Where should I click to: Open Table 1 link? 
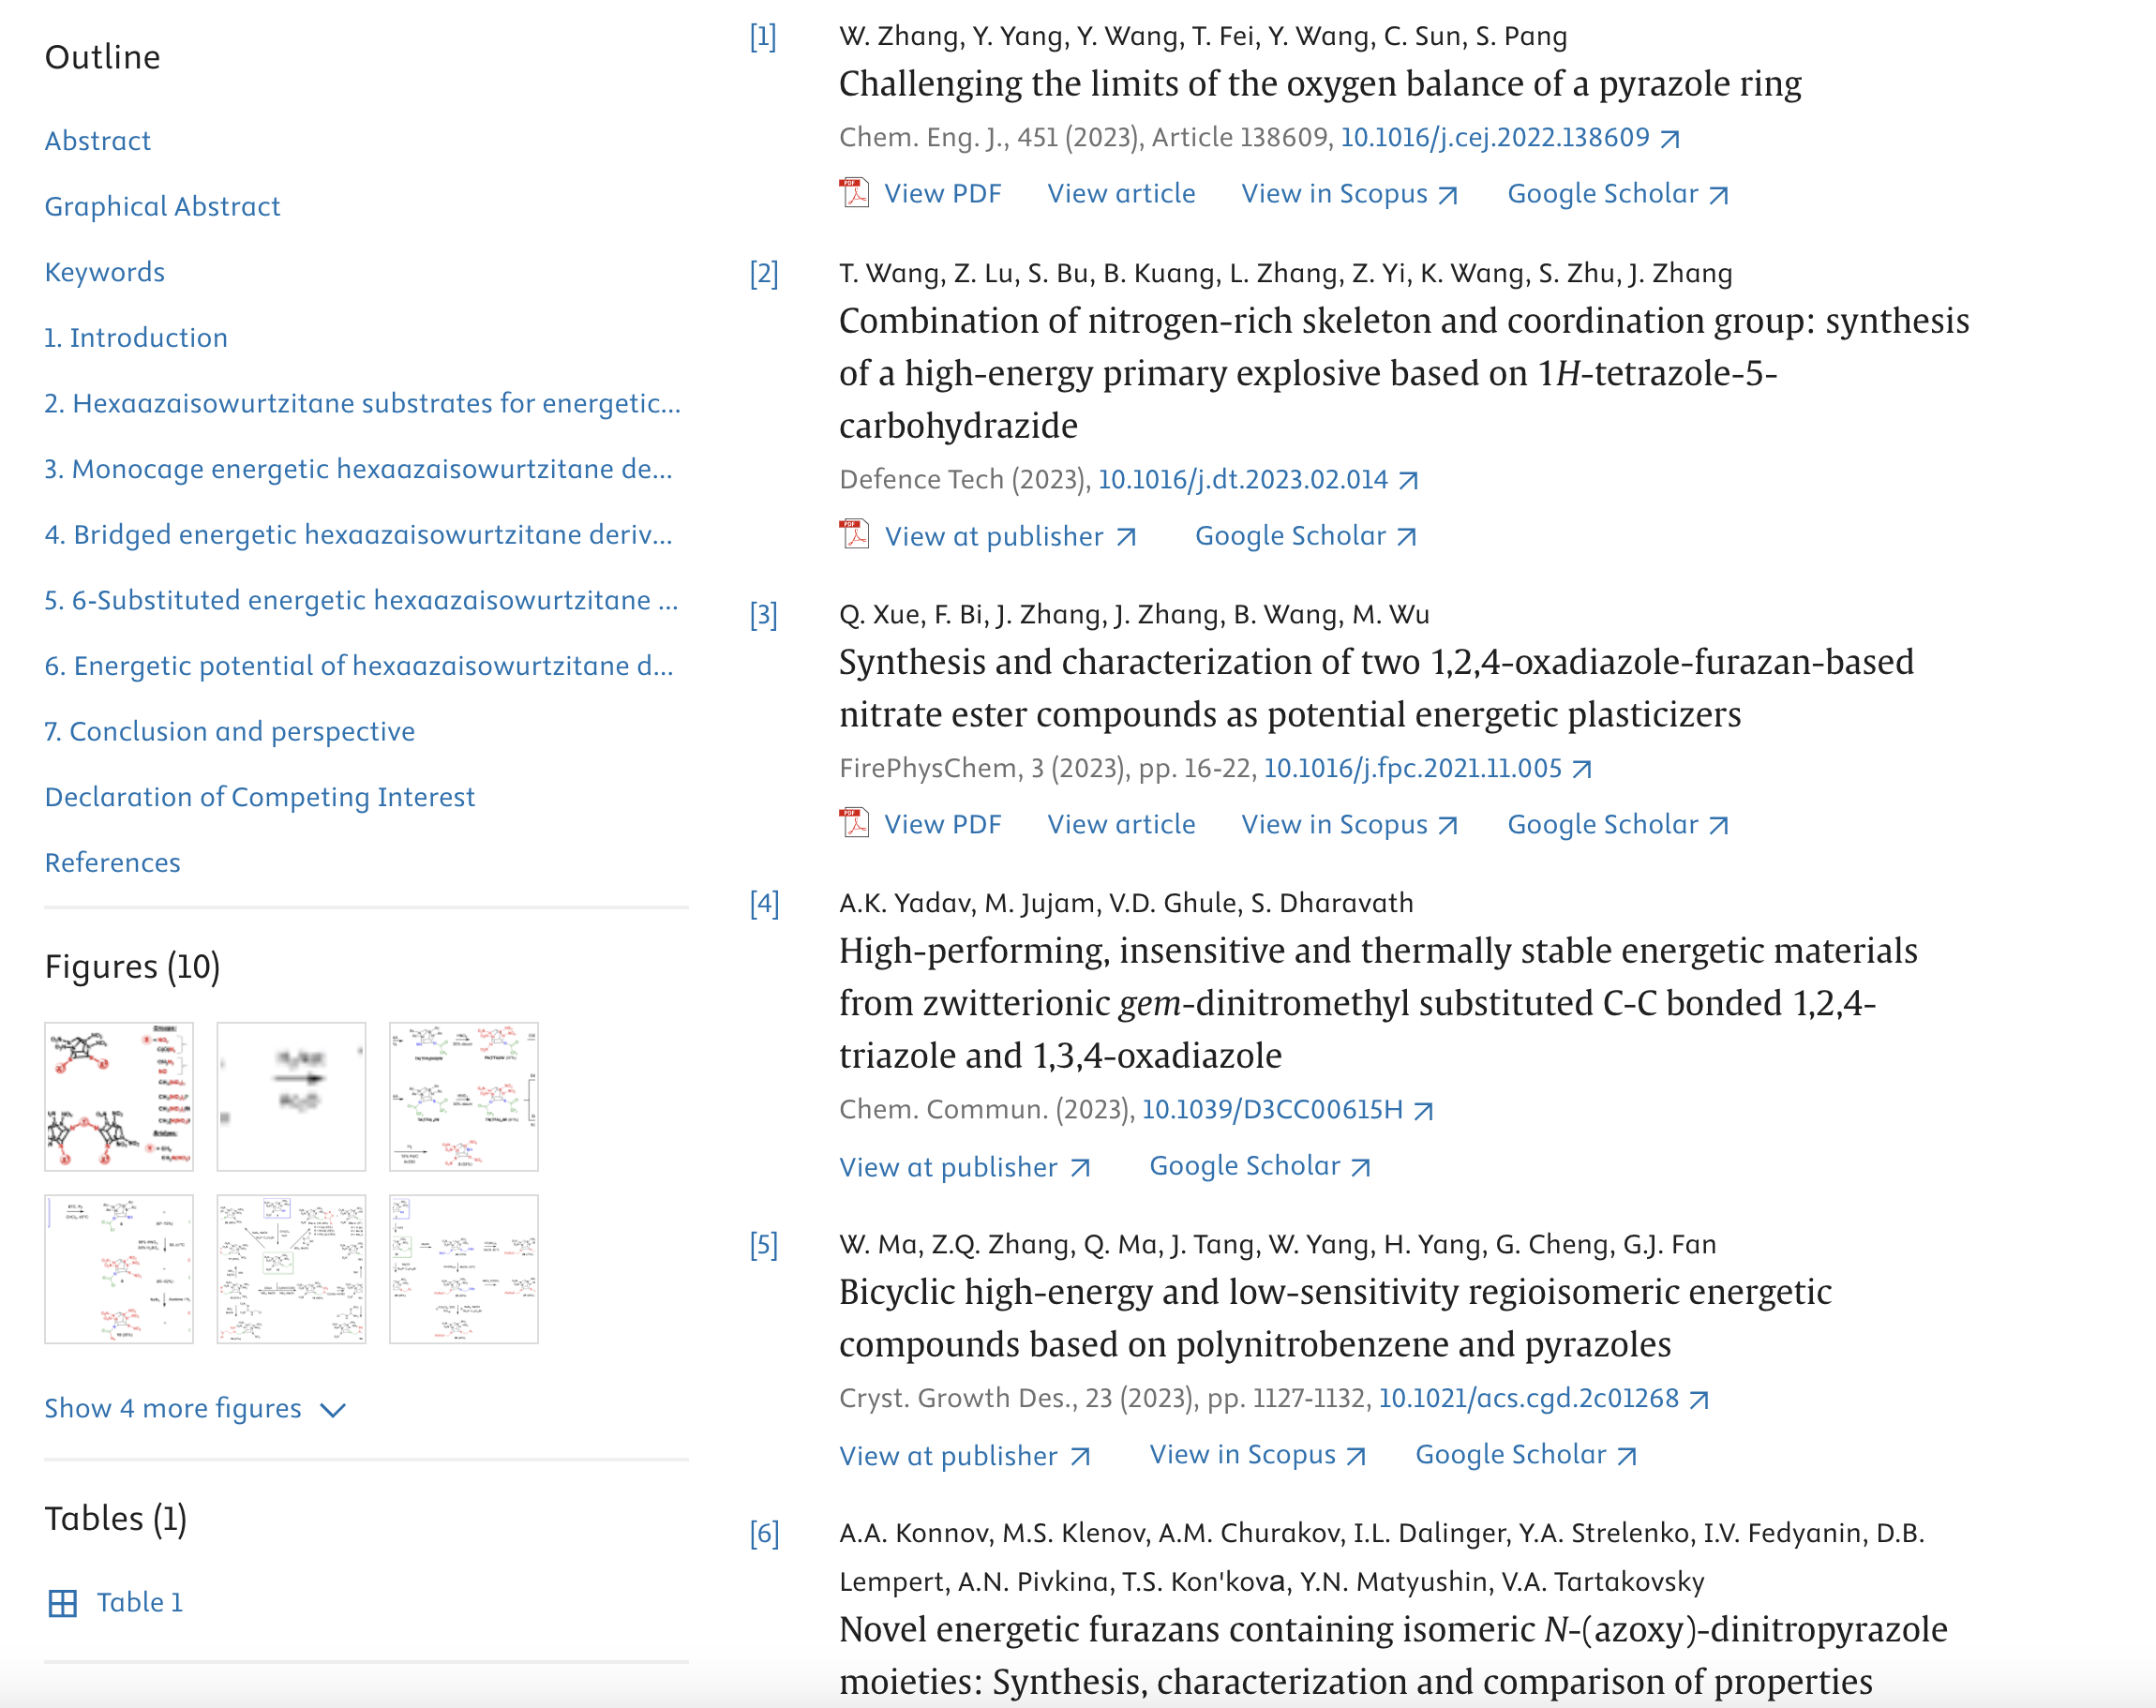[x=140, y=1602]
